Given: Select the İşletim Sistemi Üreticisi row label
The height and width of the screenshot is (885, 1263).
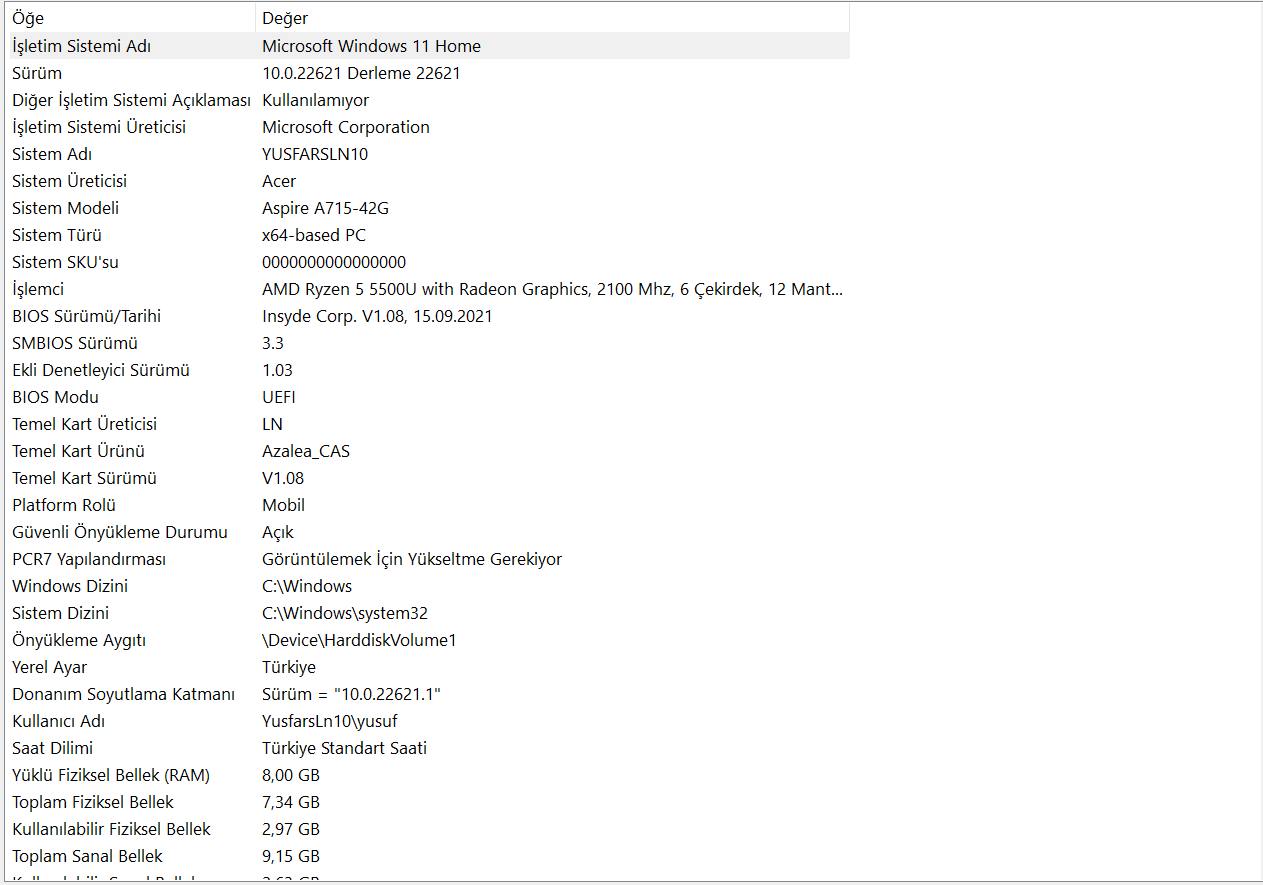Looking at the screenshot, I should 99,127.
